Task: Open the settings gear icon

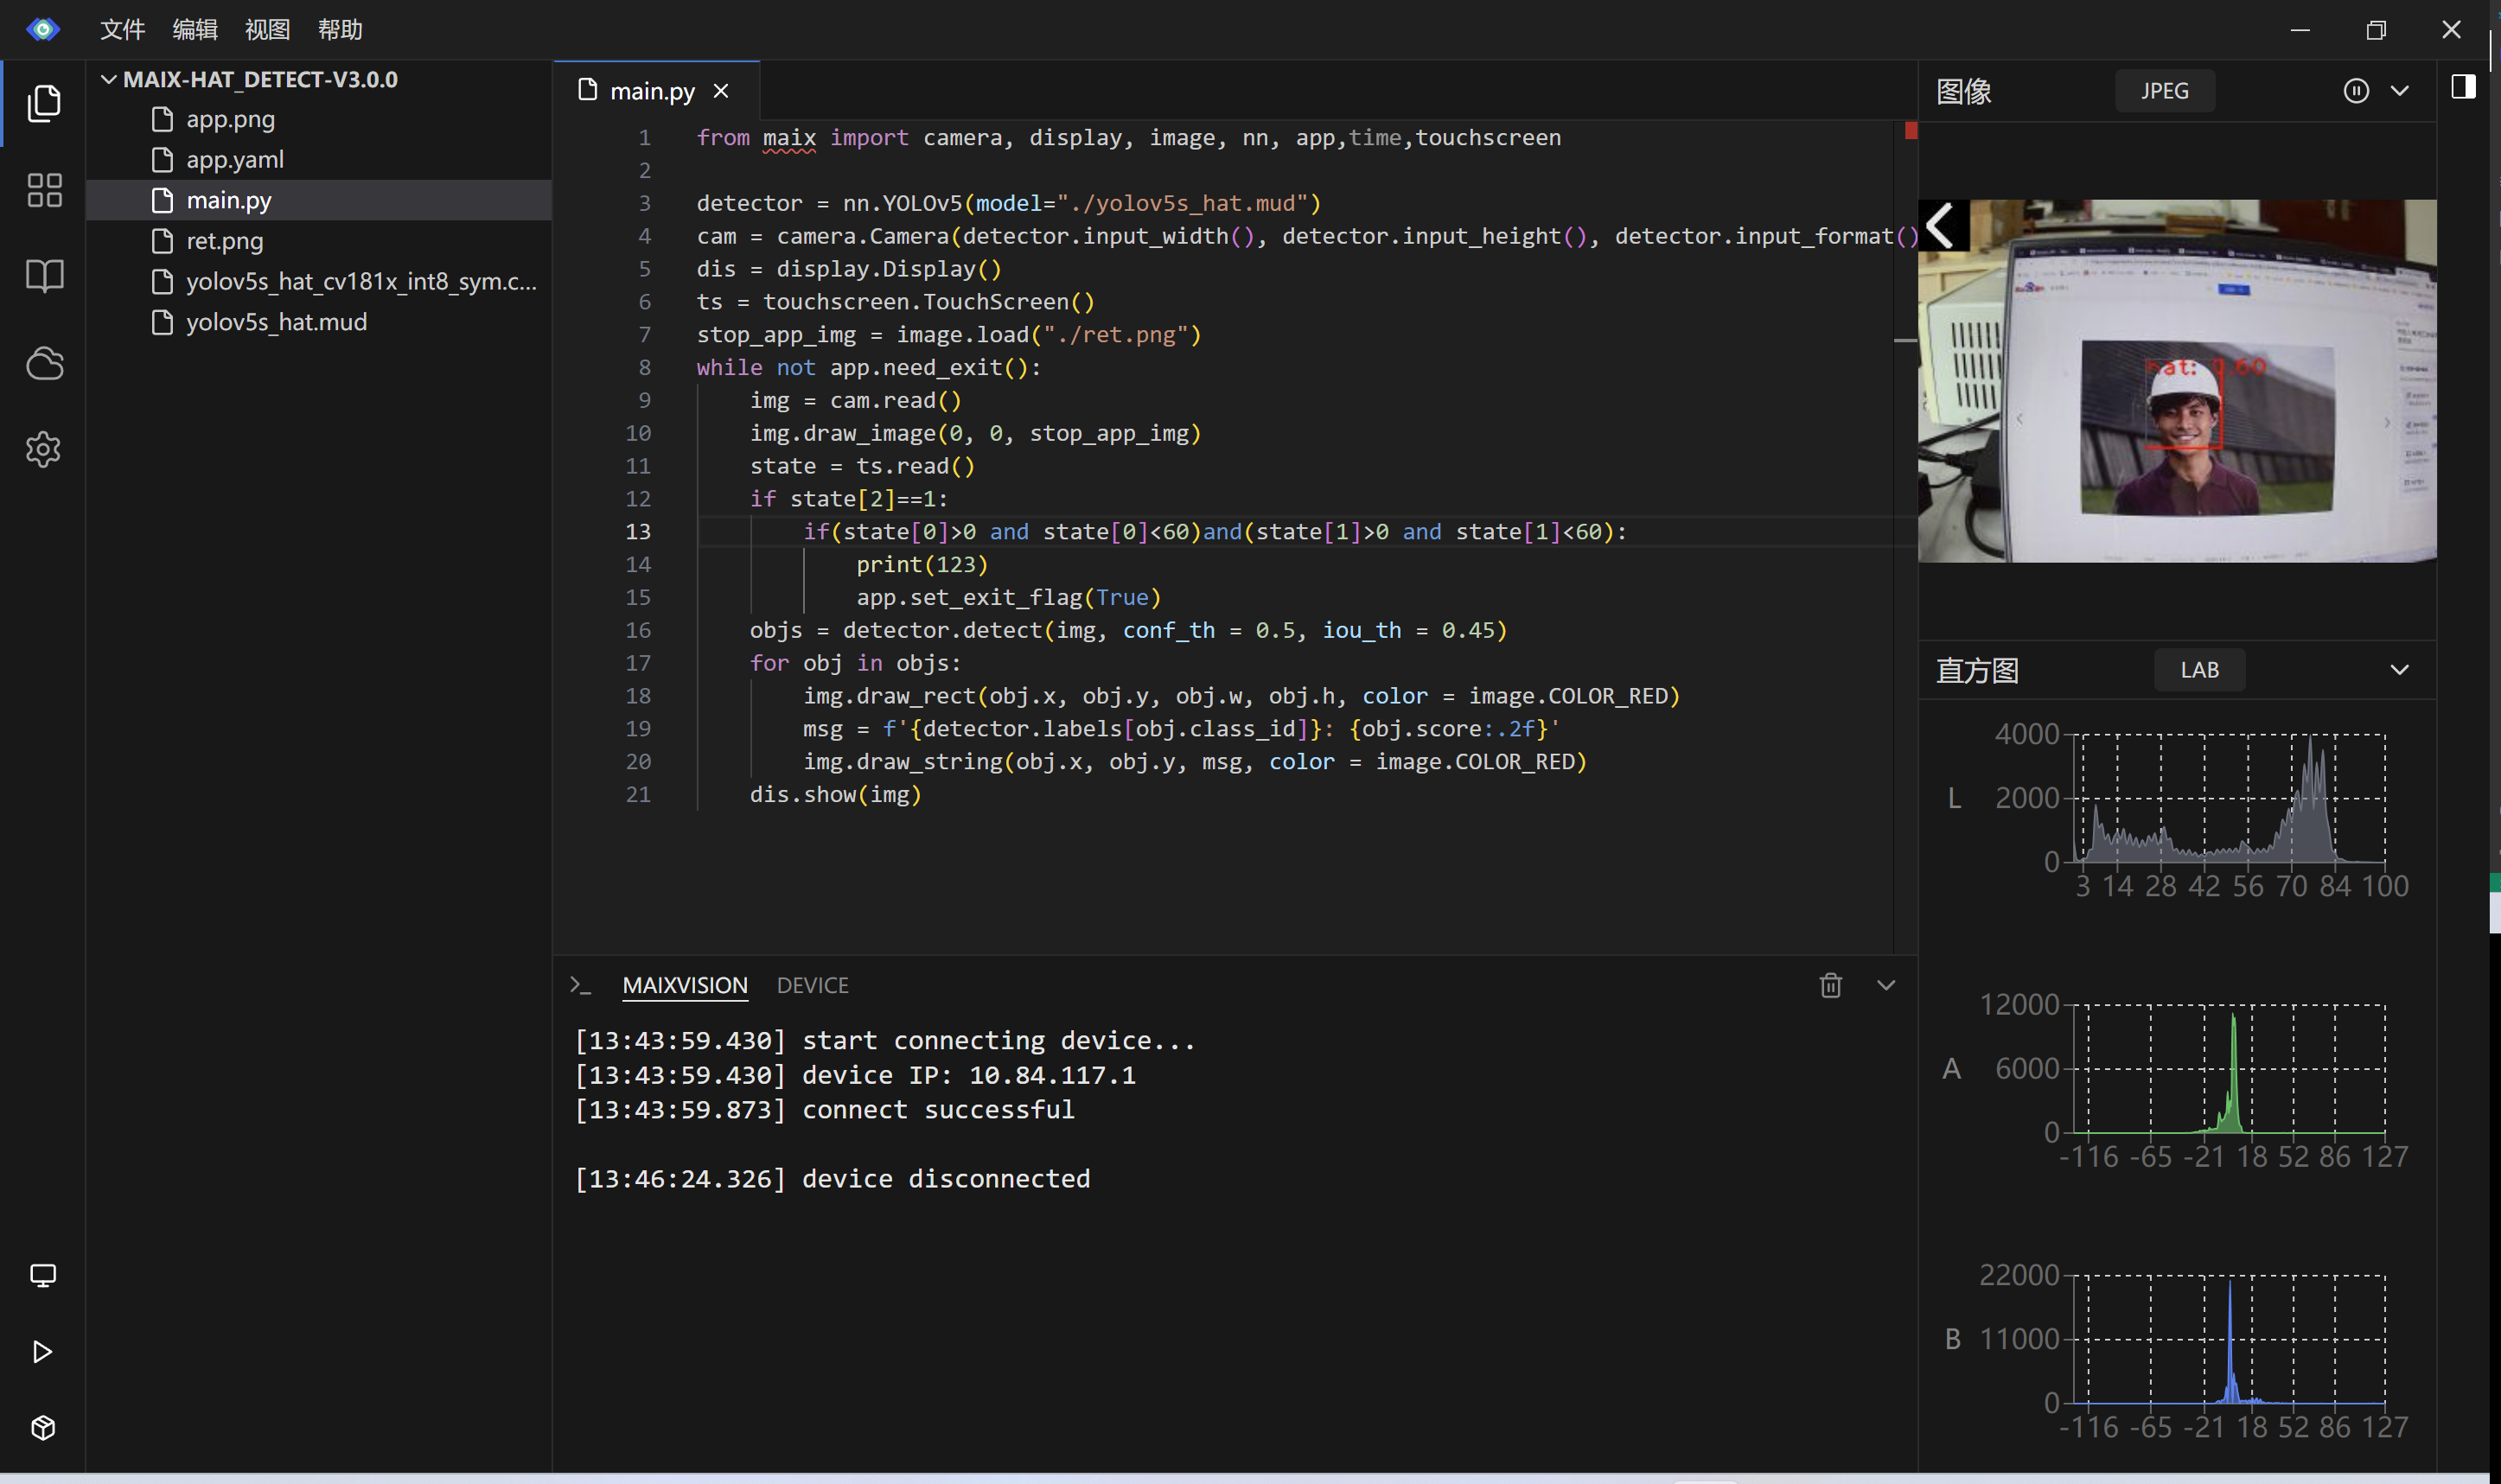Action: pos(43,449)
